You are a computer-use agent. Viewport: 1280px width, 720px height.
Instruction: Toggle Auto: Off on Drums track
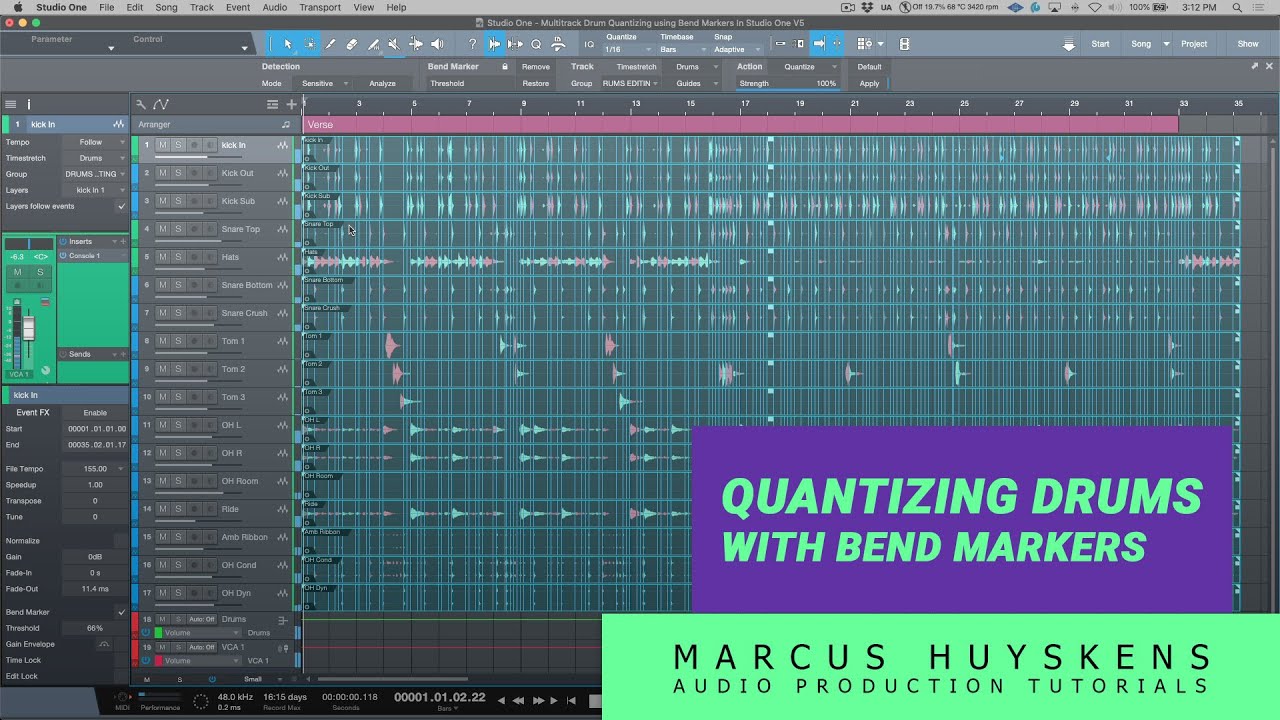pos(202,619)
